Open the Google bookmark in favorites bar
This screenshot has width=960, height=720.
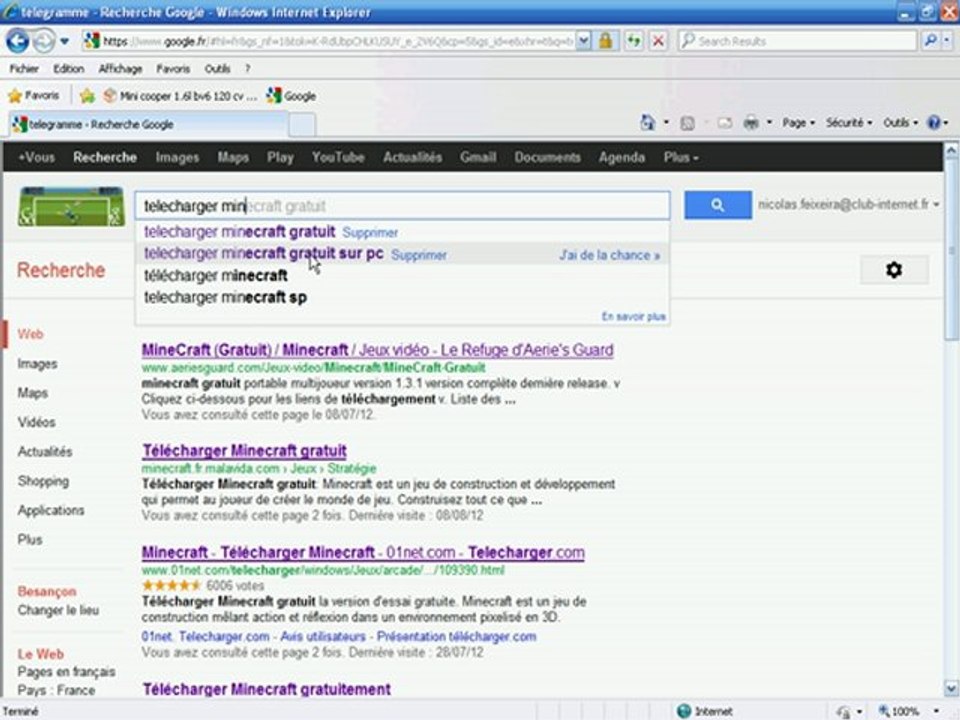coord(291,96)
